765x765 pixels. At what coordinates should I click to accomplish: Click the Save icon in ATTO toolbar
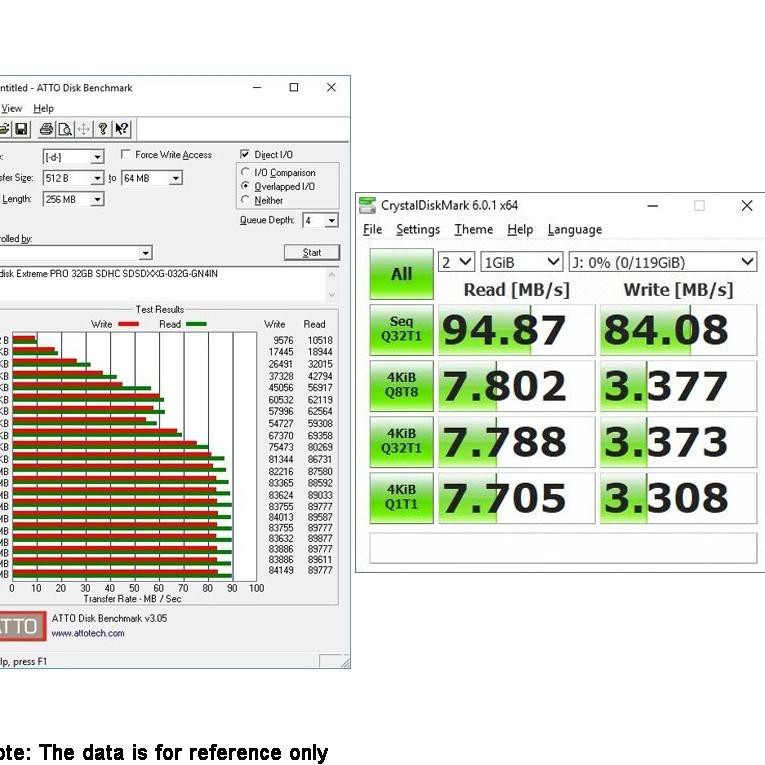pos(21,129)
